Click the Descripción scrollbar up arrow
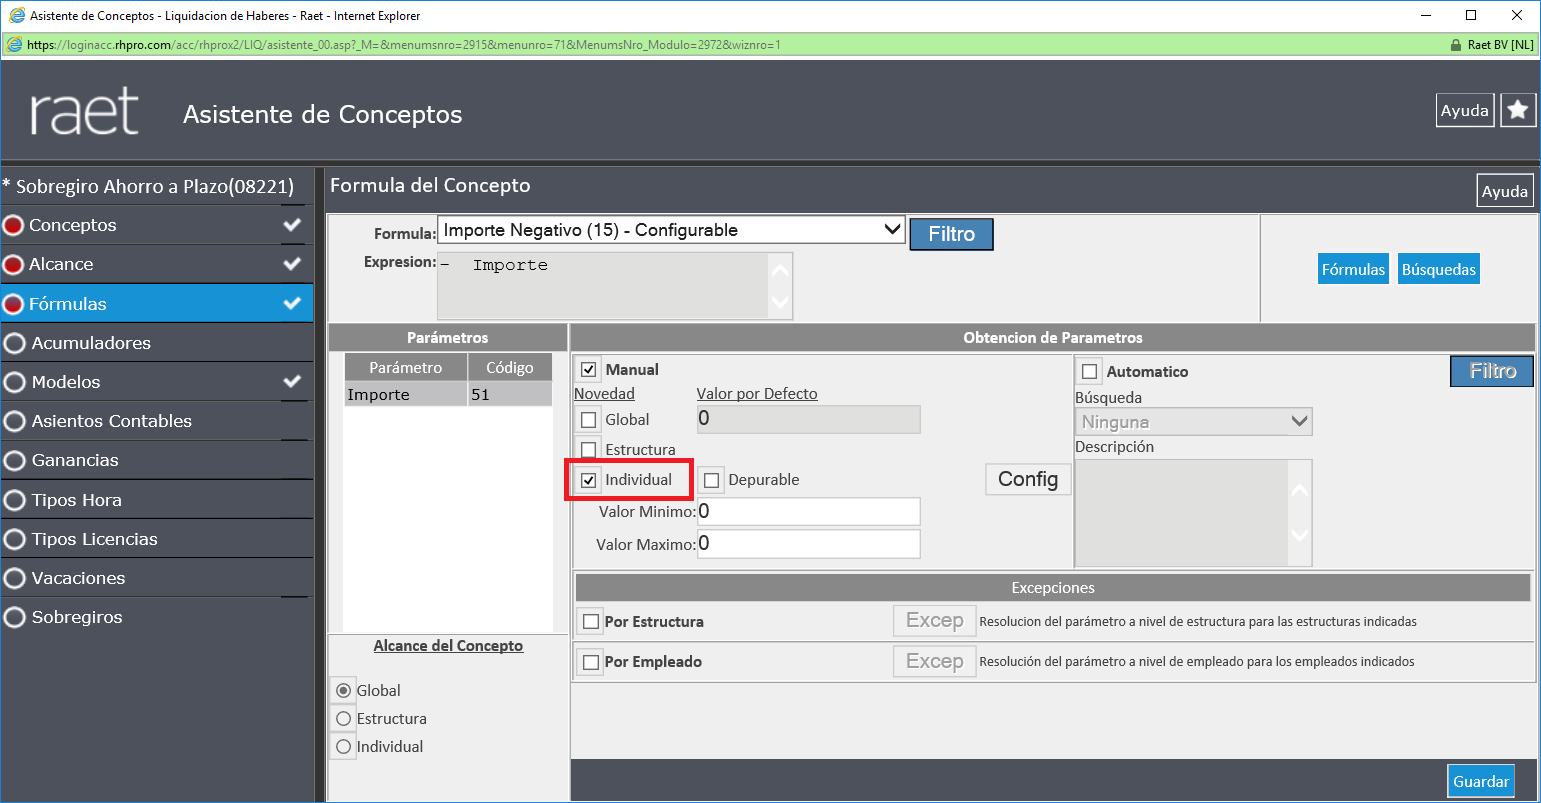 tap(1298, 490)
